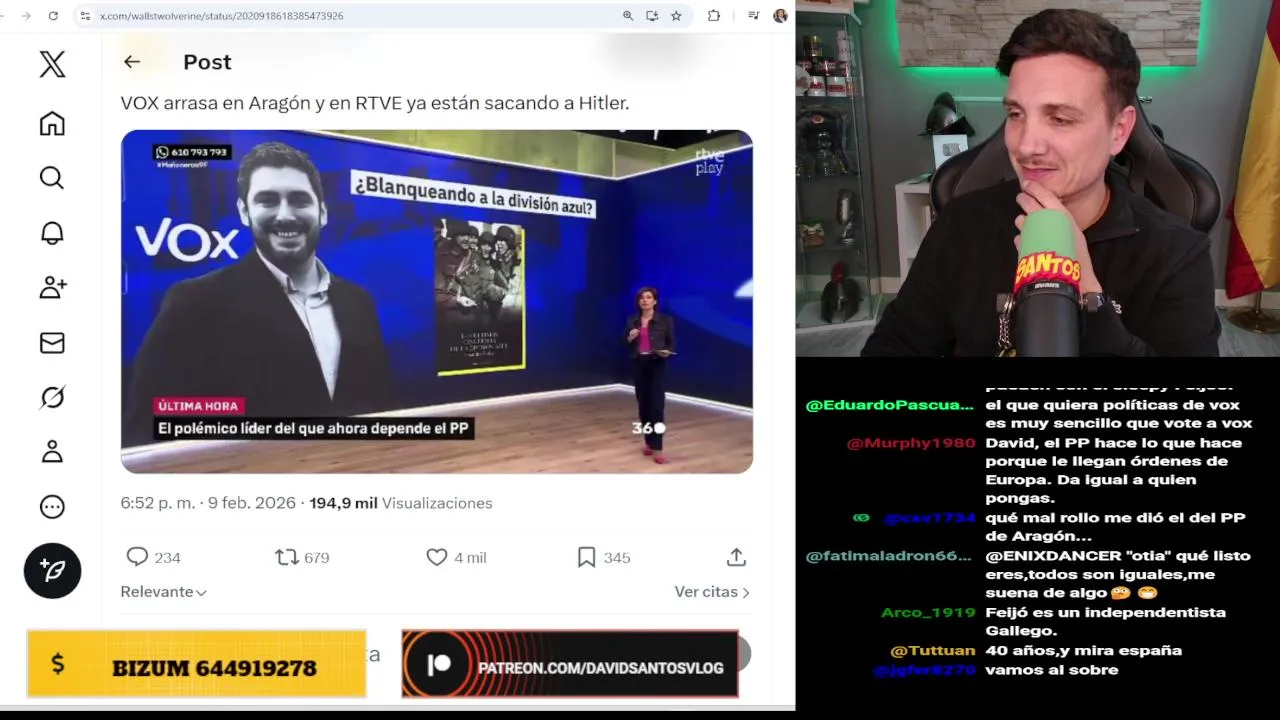
Task: Click the address bar URL
Action: (221, 16)
